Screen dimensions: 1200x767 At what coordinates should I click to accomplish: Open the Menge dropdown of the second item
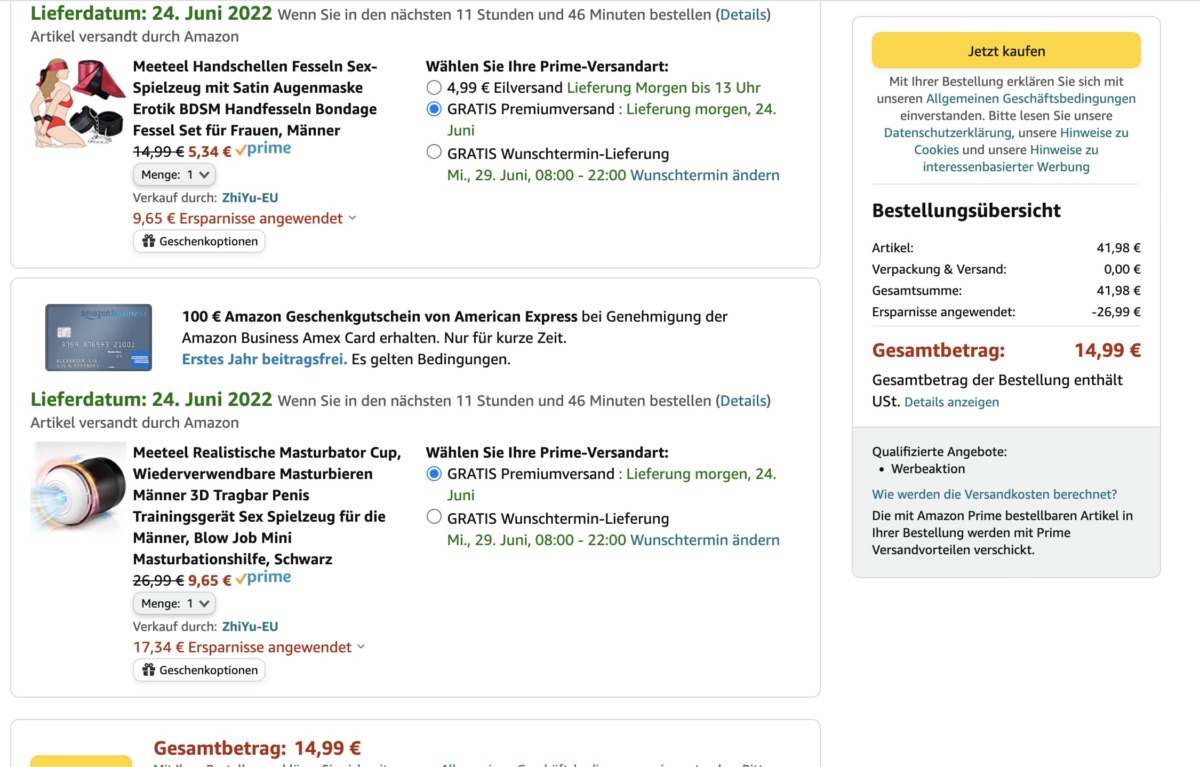pyautogui.click(x=174, y=604)
